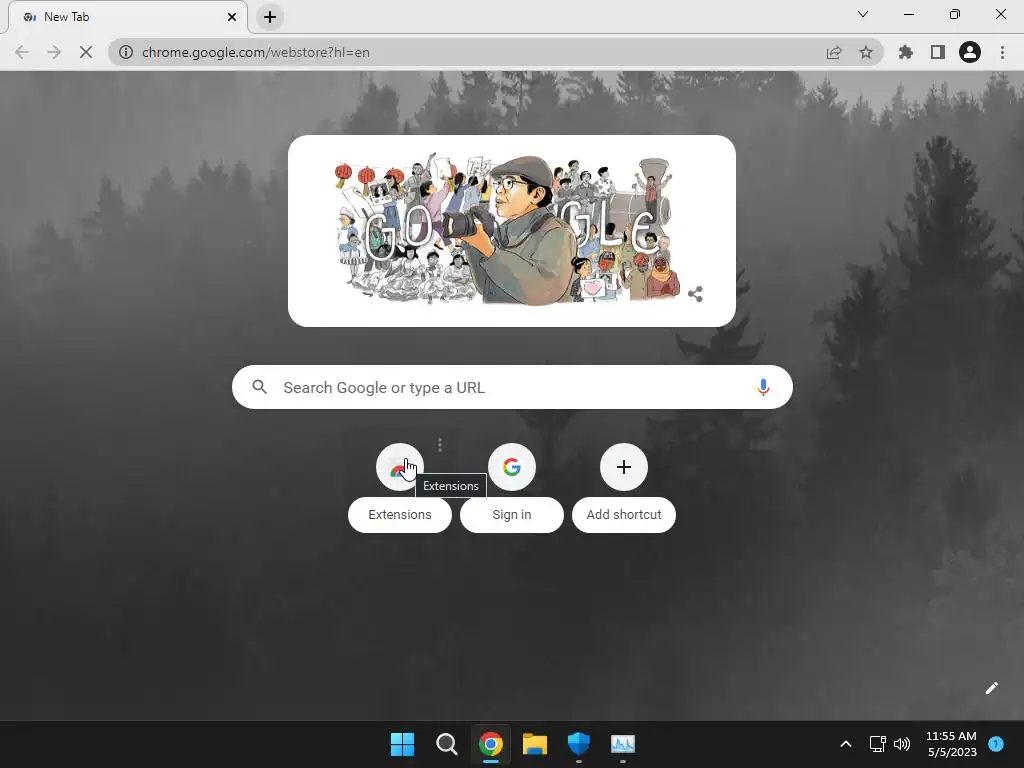Click the magnifier icon in the search box
The height and width of the screenshot is (768, 1024).
pos(259,387)
